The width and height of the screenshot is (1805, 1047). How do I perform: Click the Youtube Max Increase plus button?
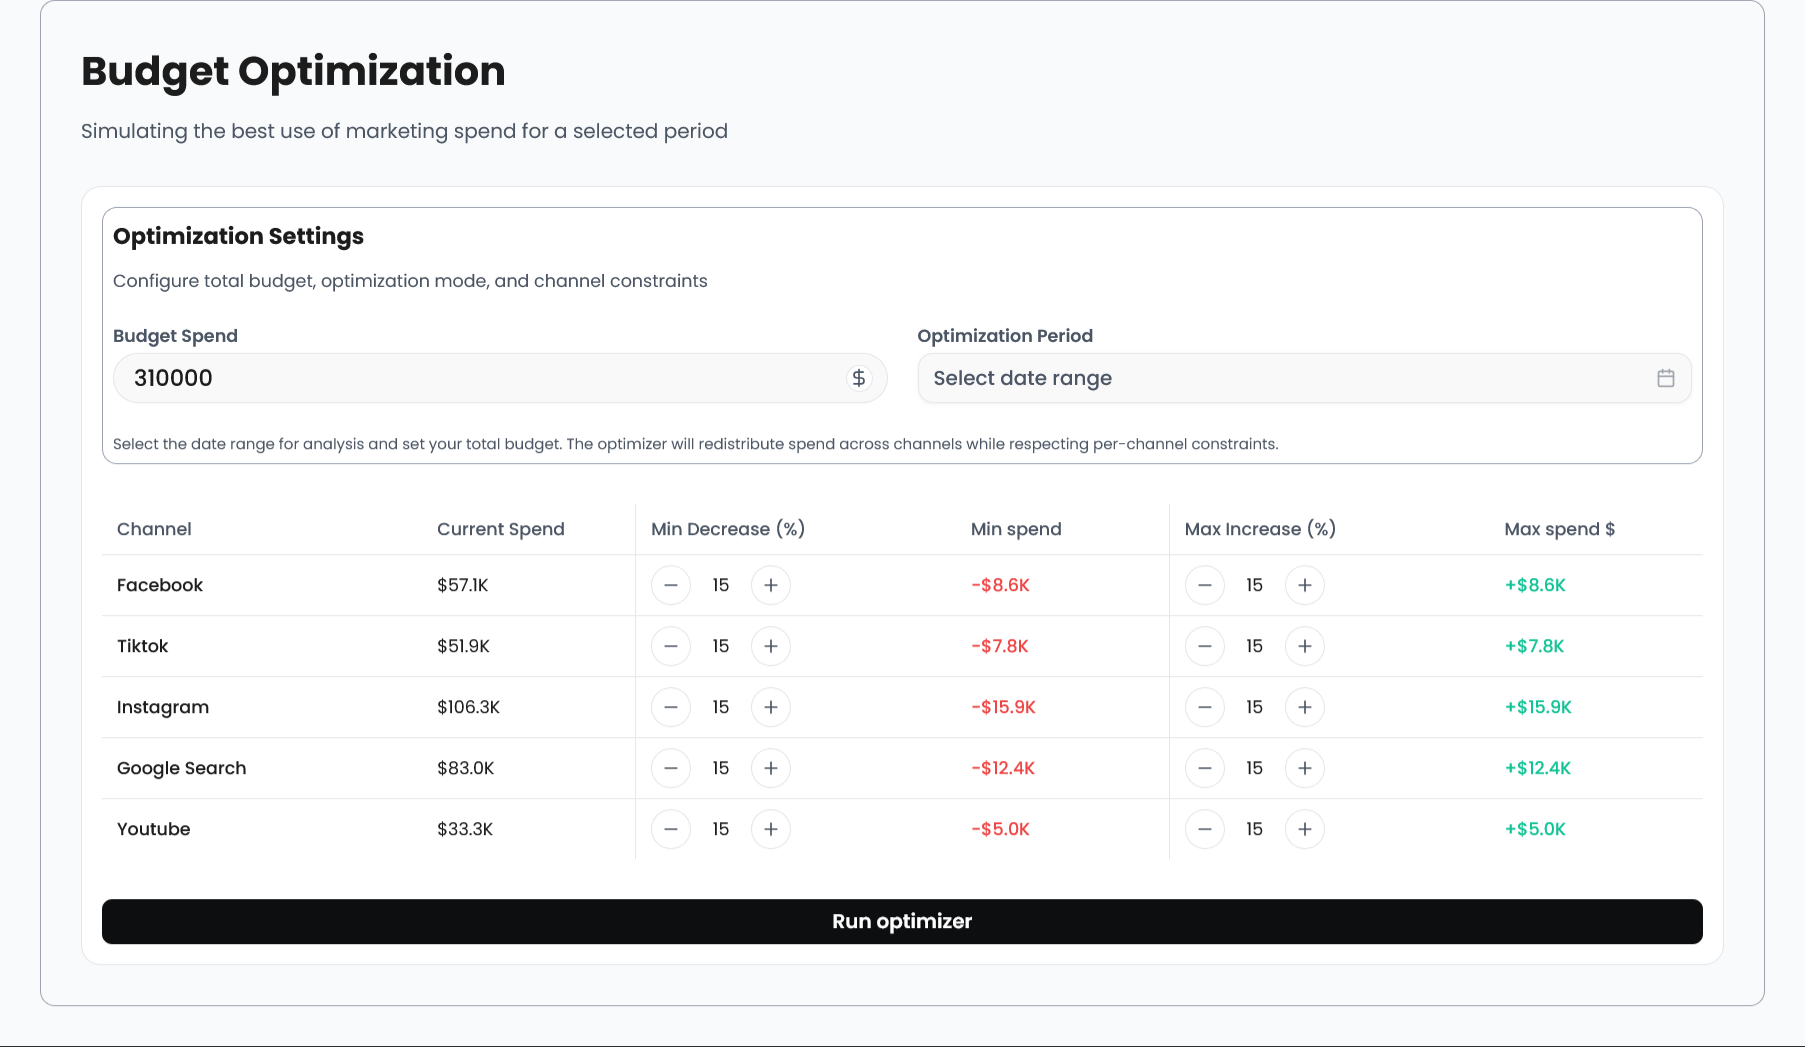click(1304, 829)
